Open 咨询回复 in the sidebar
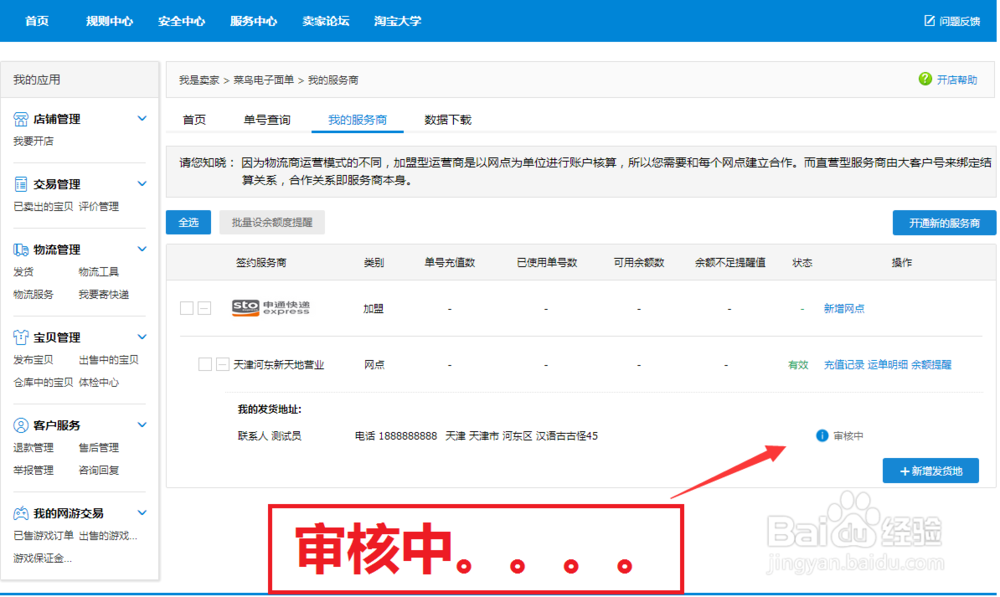Screen dimensions: 1000x597 click(x=99, y=470)
